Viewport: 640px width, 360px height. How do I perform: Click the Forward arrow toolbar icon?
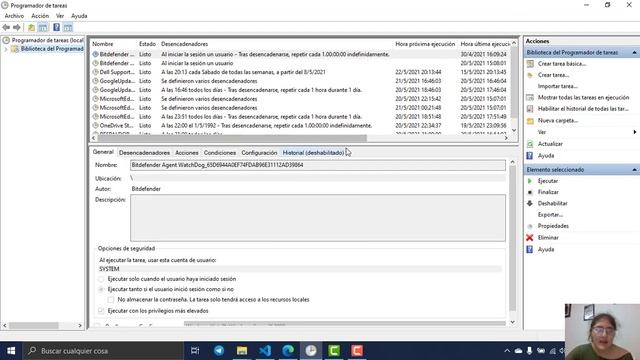tap(17, 27)
